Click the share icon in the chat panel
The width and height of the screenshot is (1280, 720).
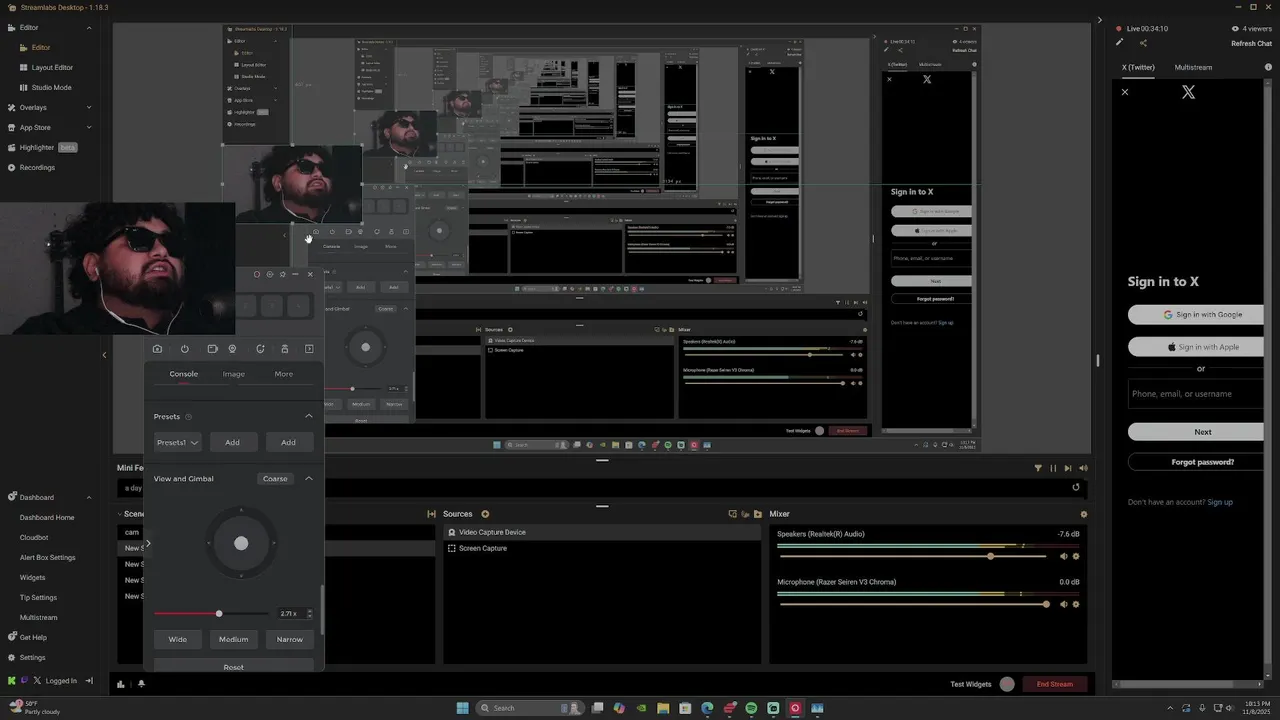point(1143,43)
